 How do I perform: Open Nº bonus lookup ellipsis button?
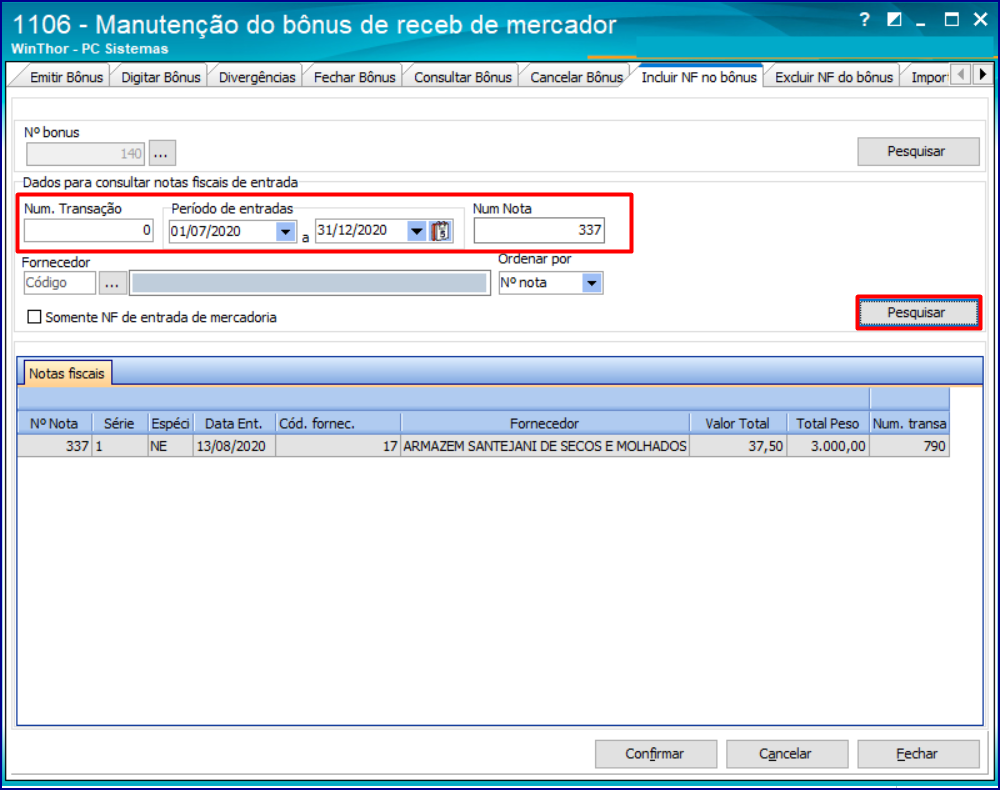click(162, 154)
